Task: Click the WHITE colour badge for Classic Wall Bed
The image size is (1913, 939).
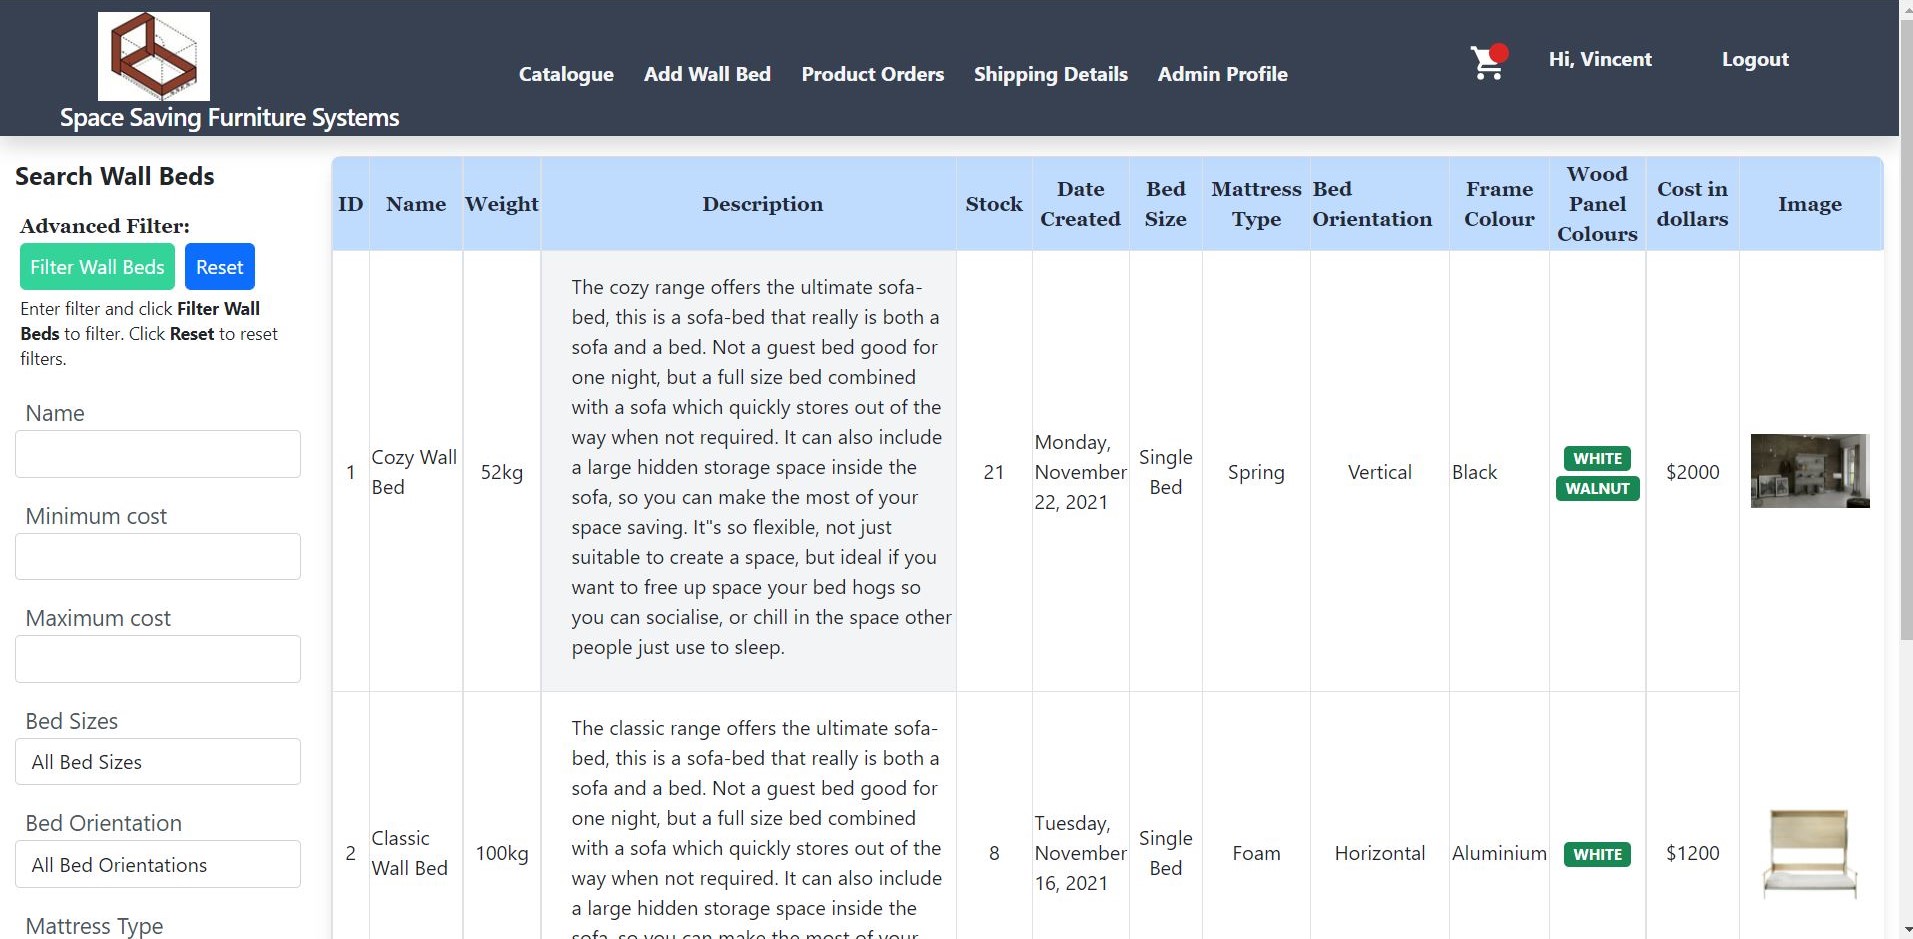Action: point(1597,855)
